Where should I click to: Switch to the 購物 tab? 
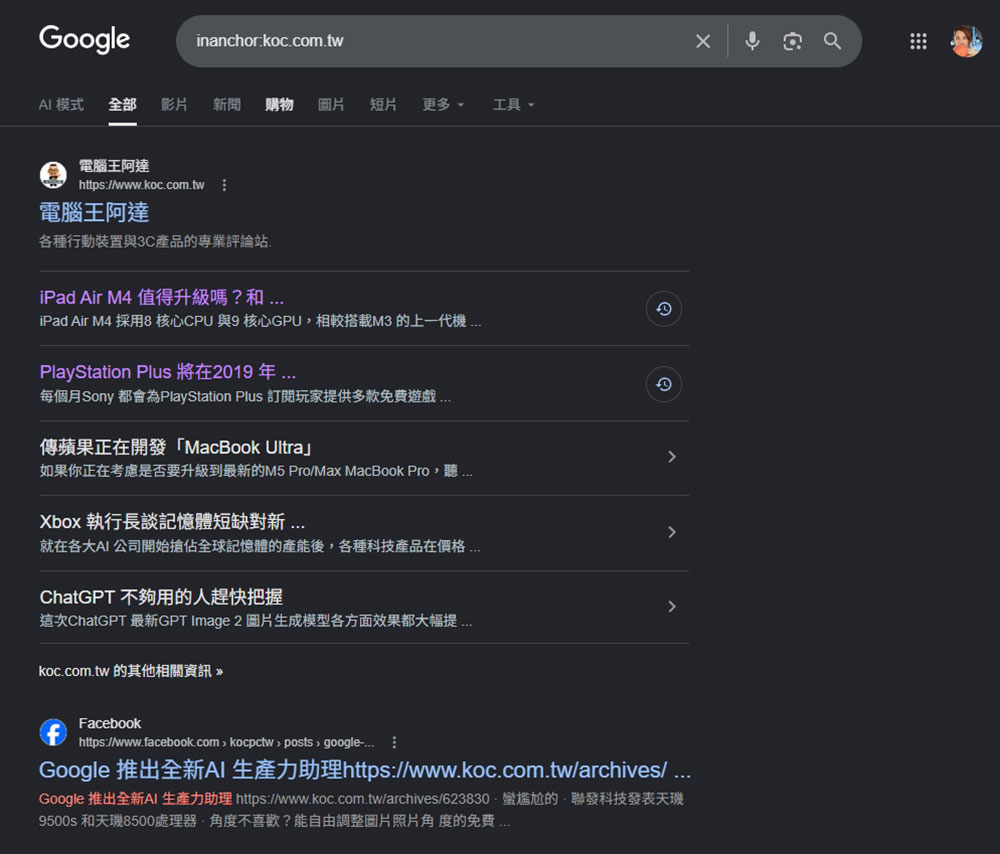(279, 105)
